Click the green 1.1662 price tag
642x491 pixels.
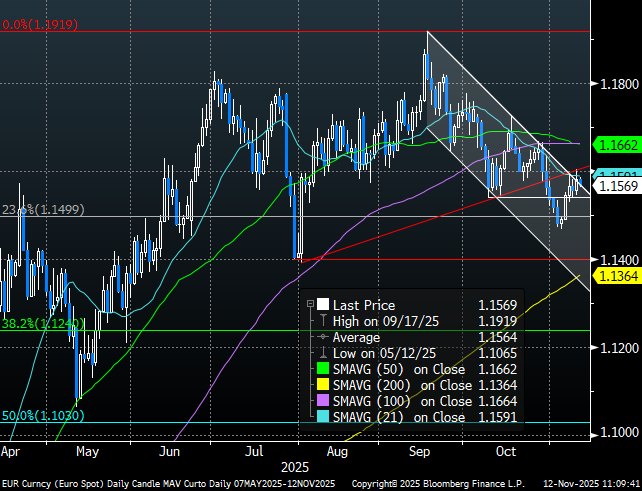point(617,145)
